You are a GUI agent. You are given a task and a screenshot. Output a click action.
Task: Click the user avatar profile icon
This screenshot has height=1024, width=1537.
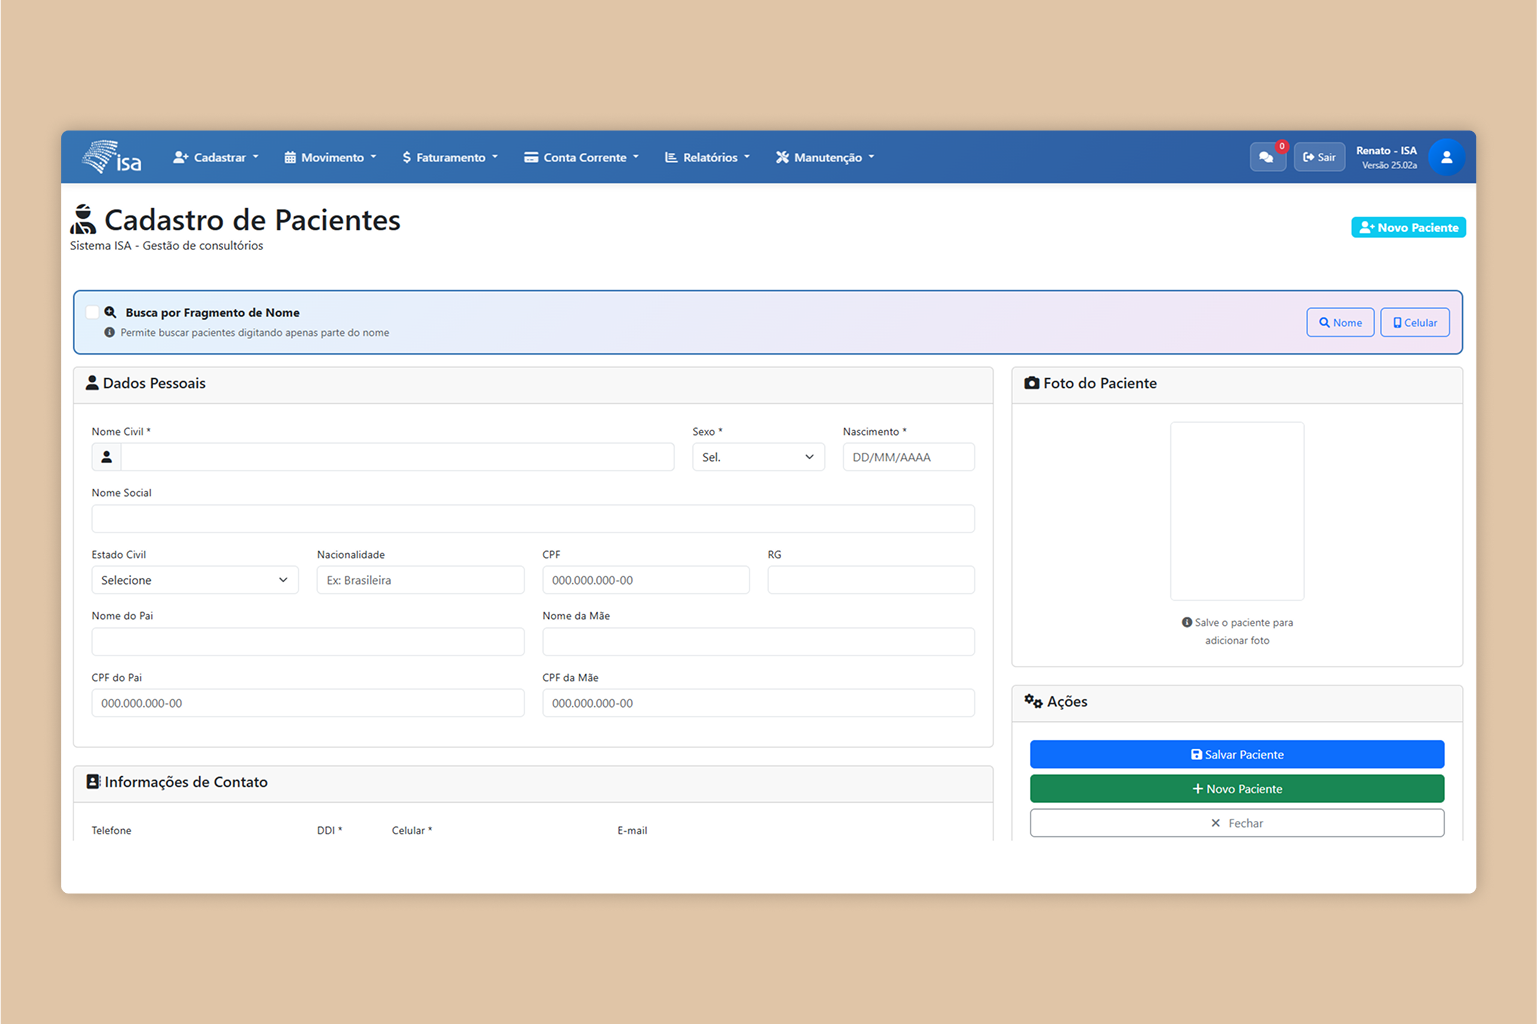[1446, 157]
